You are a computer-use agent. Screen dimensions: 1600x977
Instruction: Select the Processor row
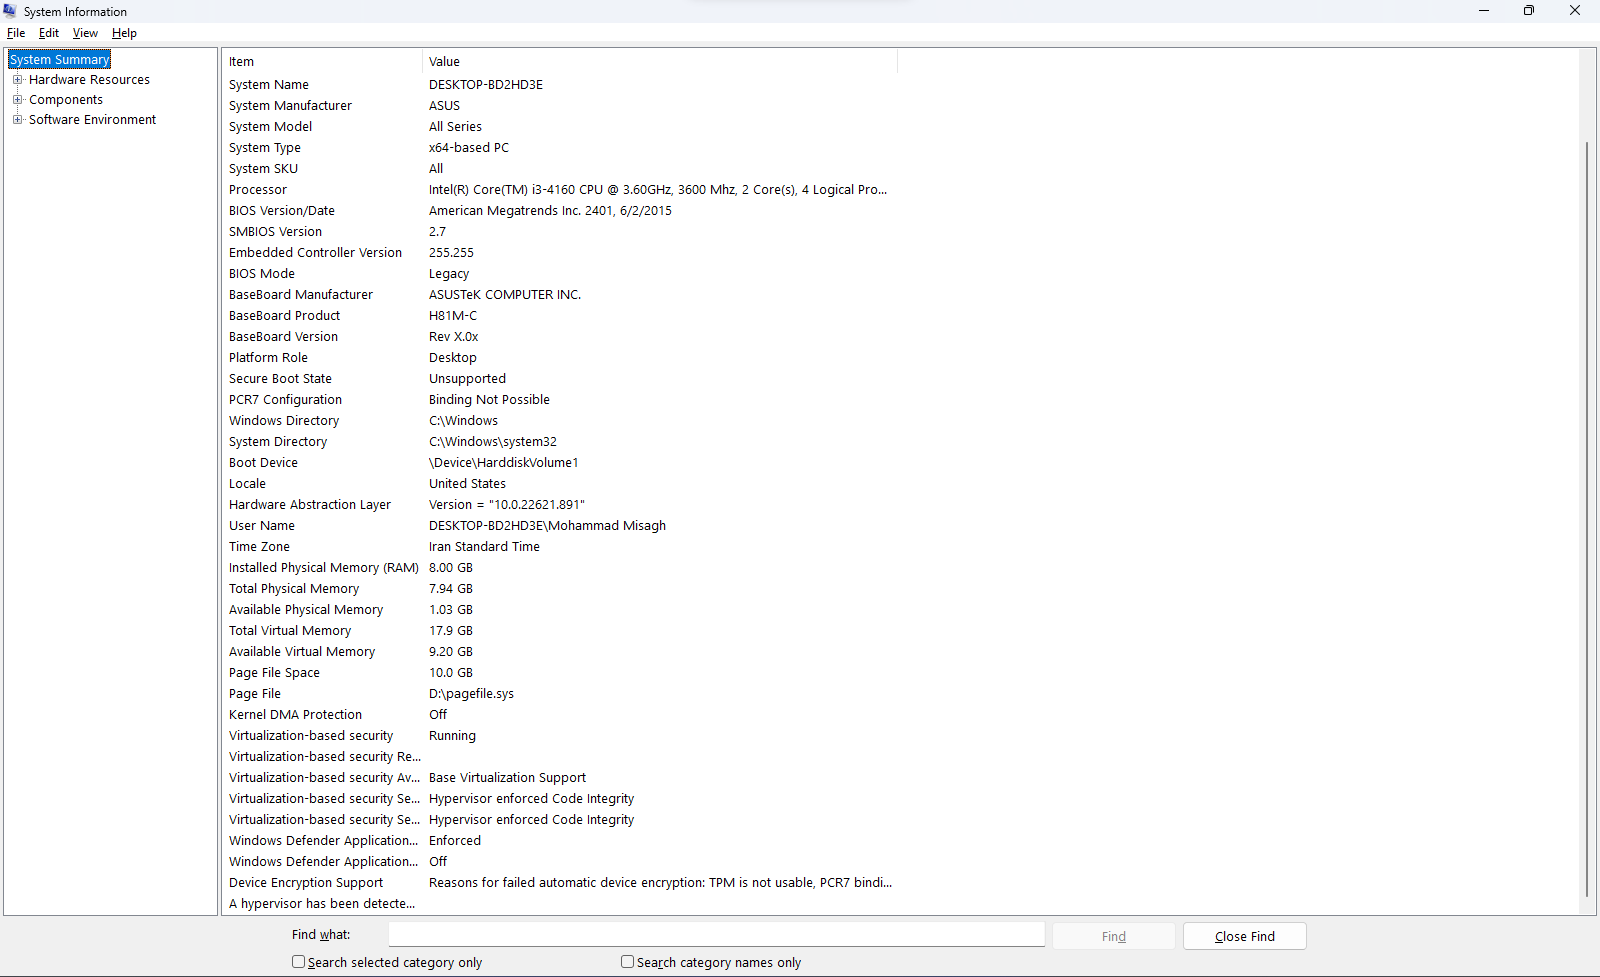coord(560,190)
